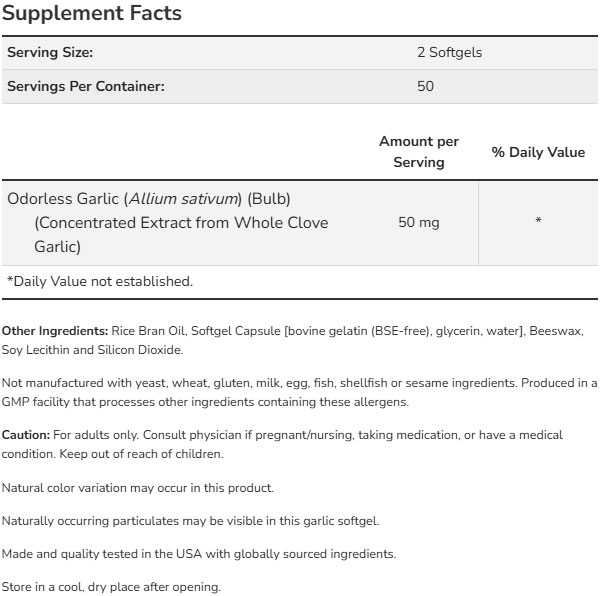Select the Servings Per Container label
600x596 pixels.
(86, 86)
